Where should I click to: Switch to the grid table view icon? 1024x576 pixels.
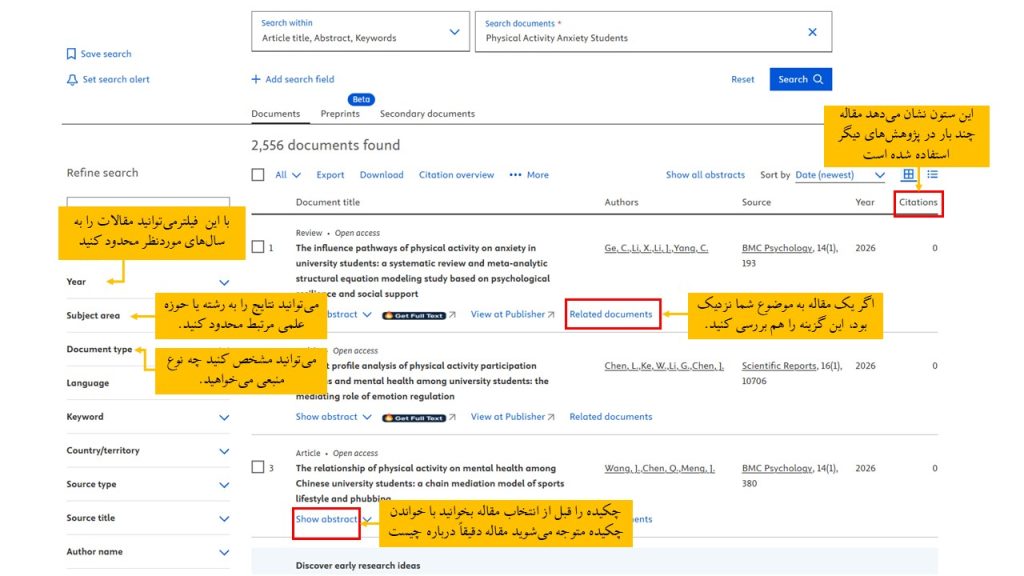pos(908,174)
